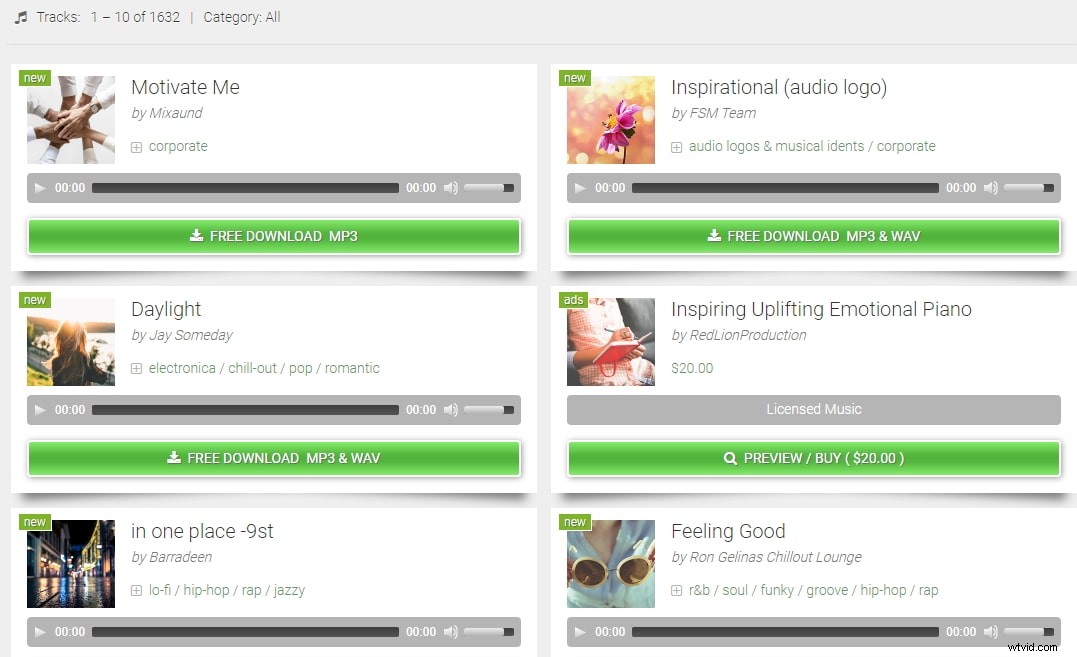Expand tags plus icon for Daylight

(136, 369)
